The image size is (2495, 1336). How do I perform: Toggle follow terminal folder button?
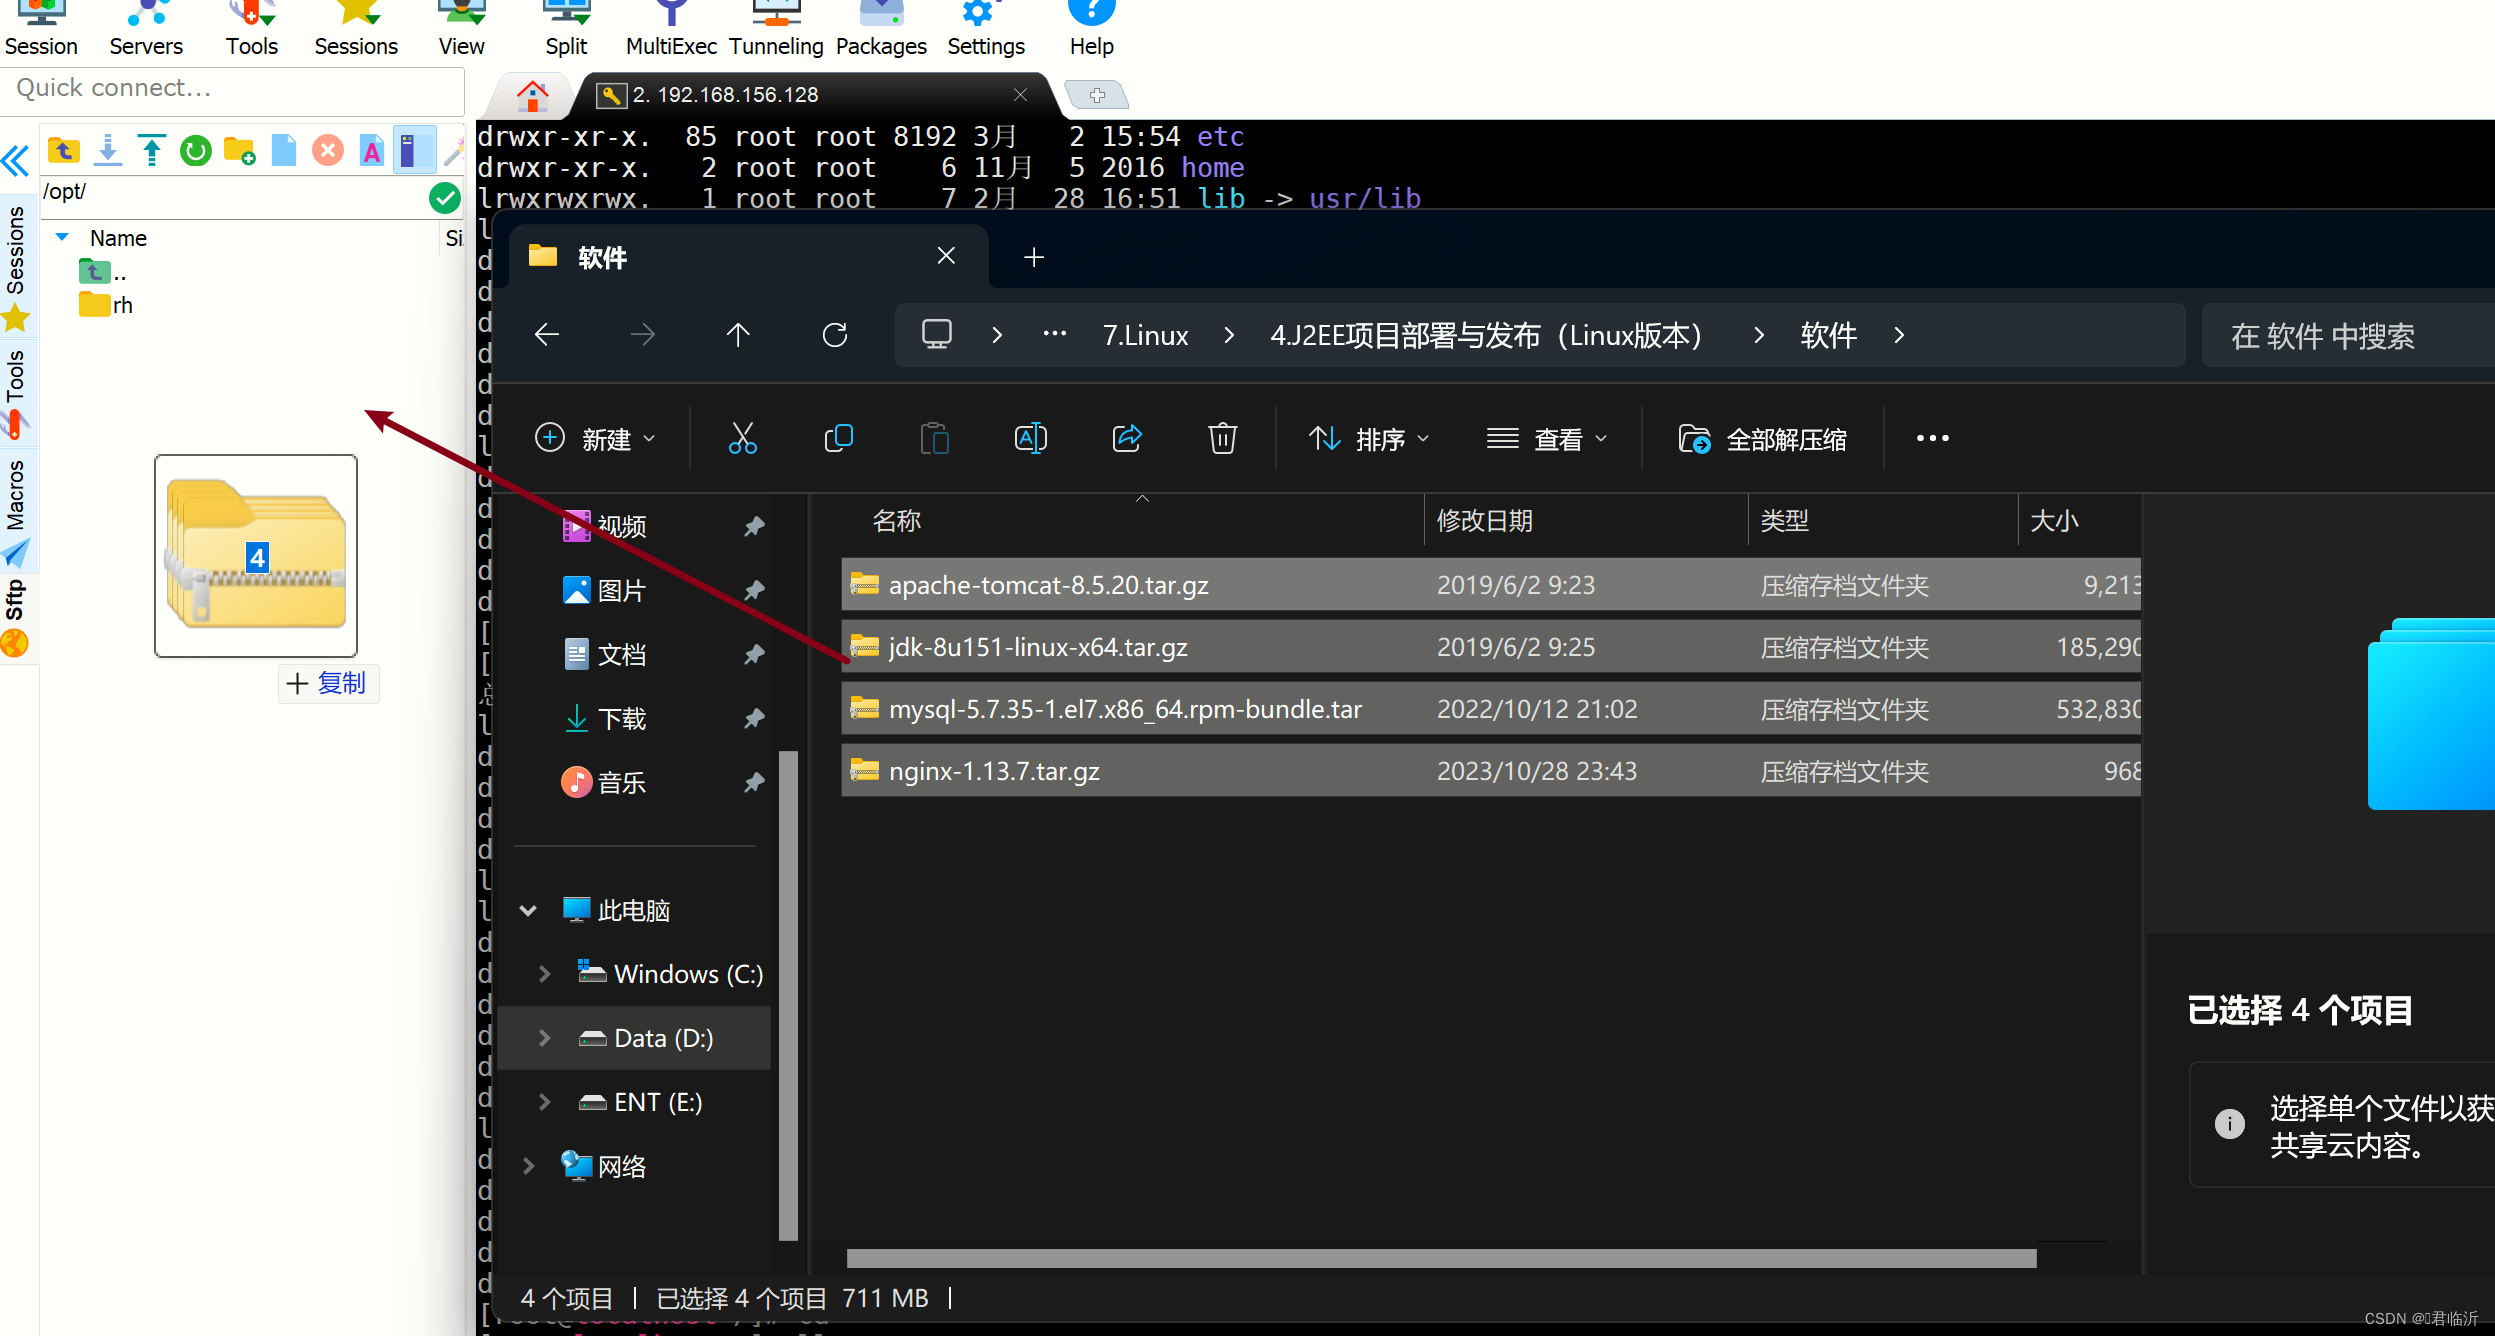413,151
